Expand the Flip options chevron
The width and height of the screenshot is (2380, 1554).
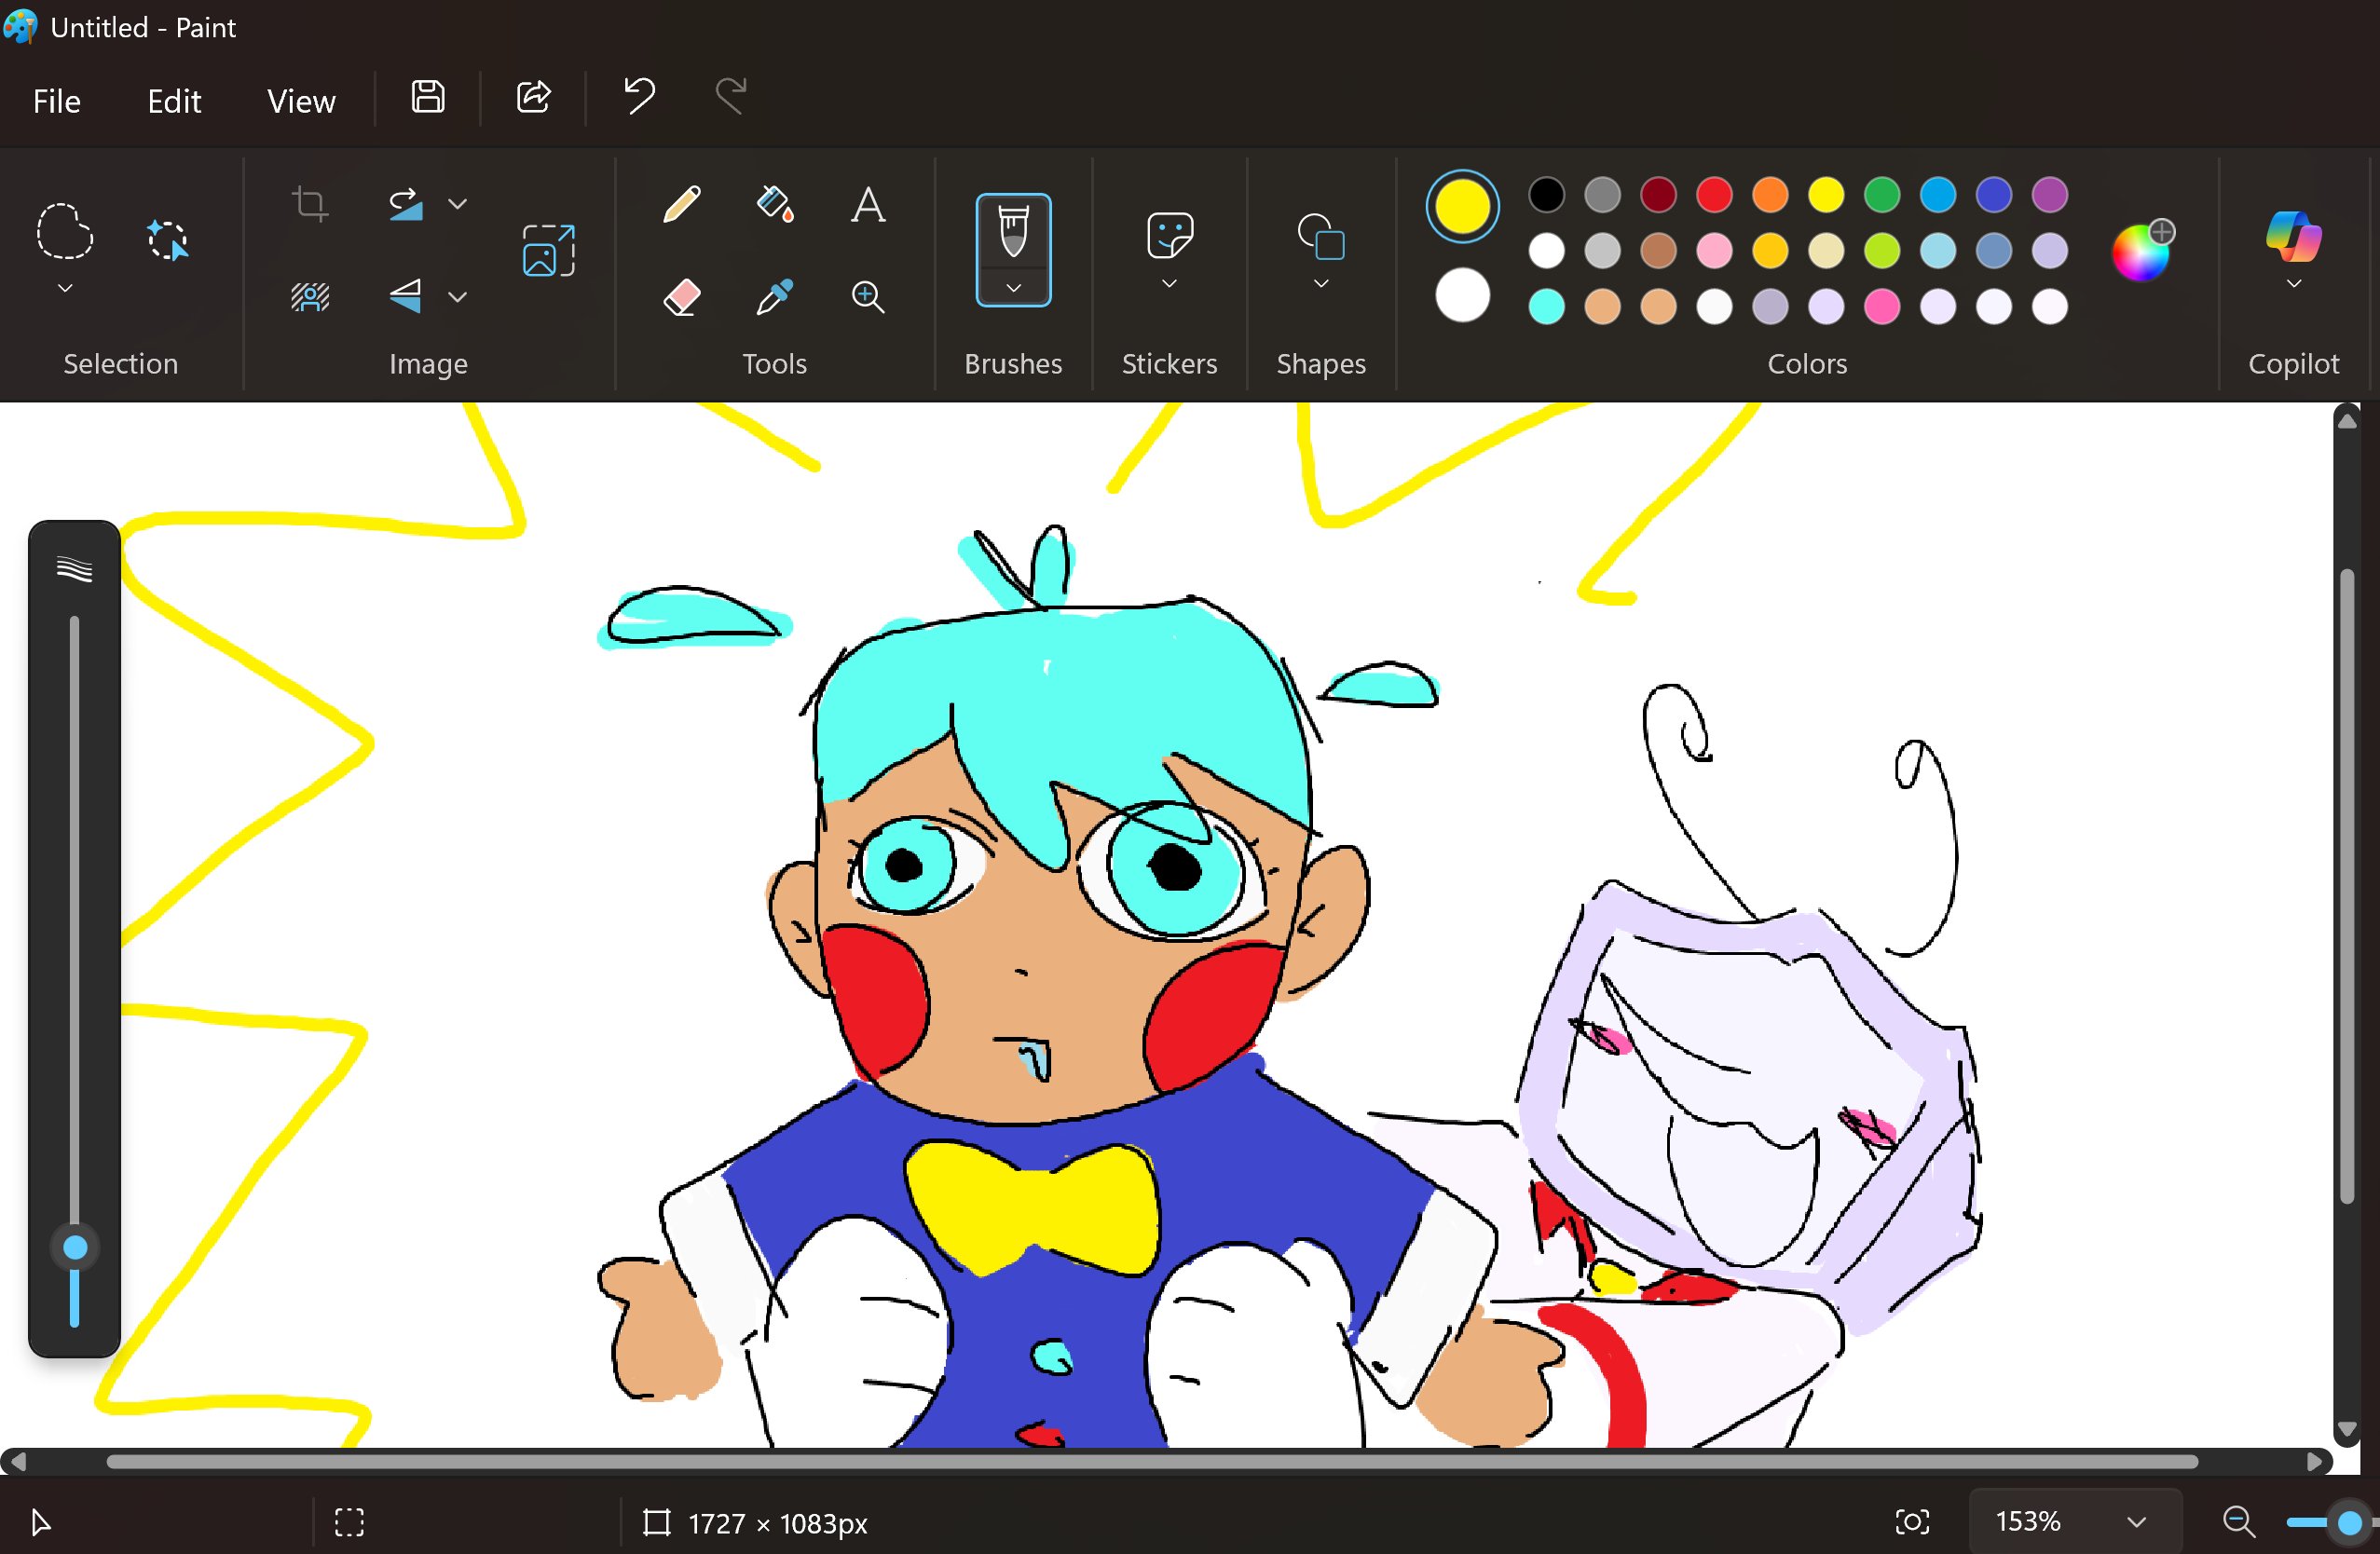tap(457, 297)
